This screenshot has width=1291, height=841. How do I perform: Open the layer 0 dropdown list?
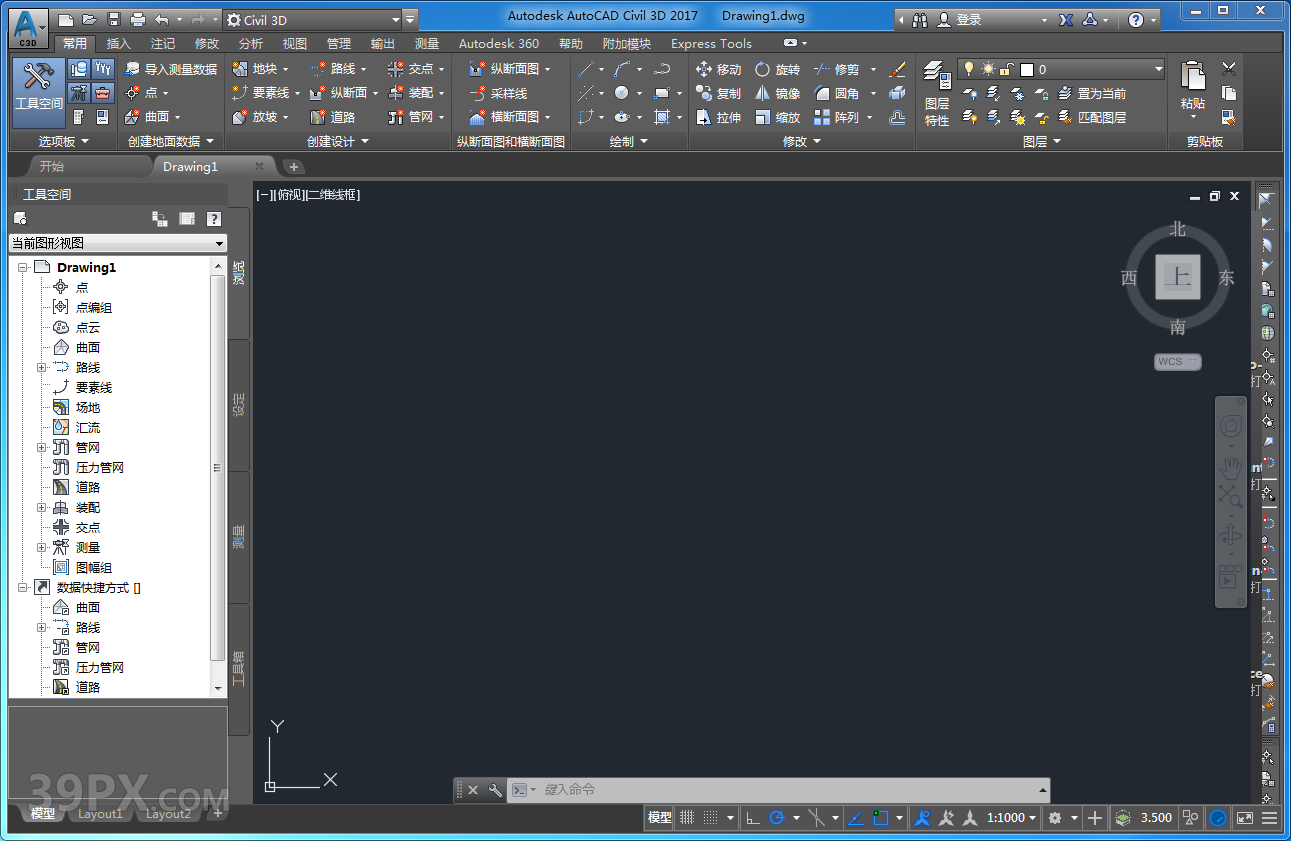[1061, 69]
